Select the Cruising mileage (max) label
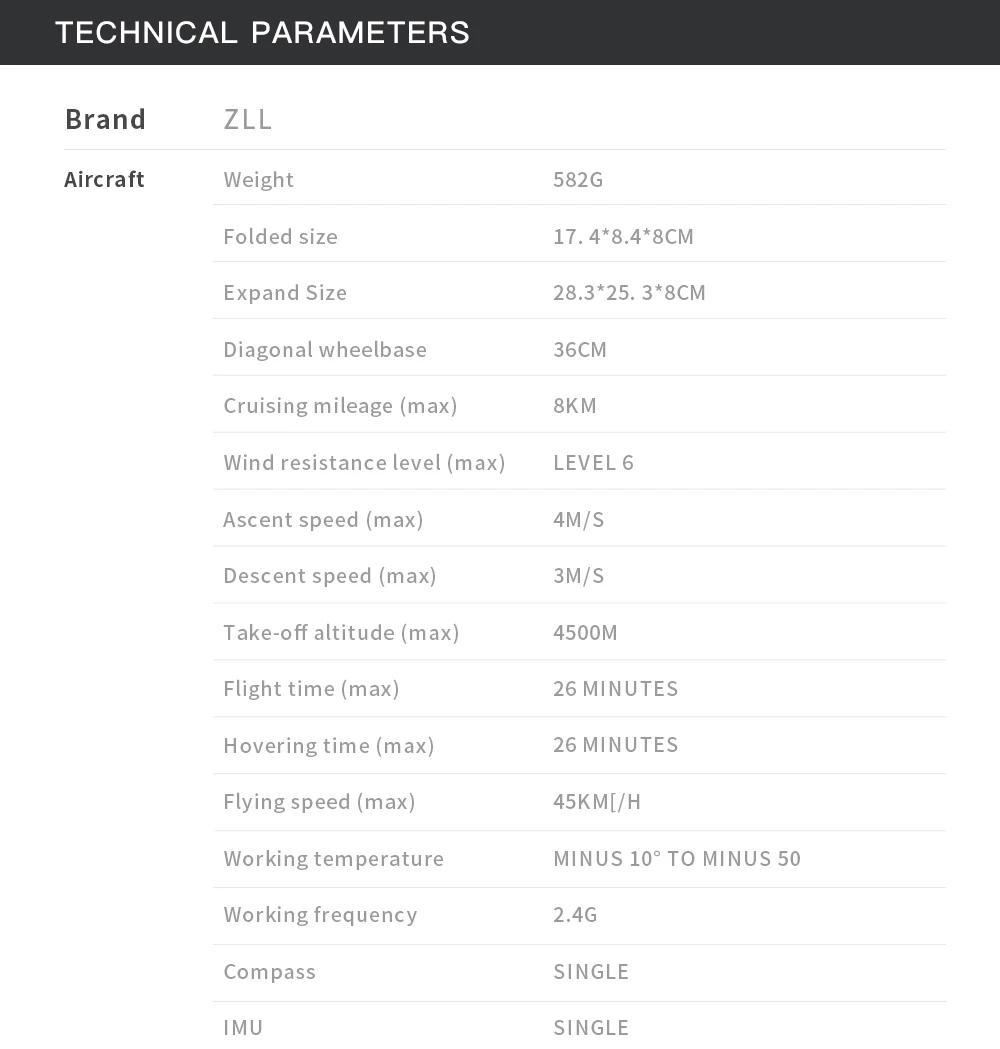This screenshot has width=1000, height=1049. pyautogui.click(x=340, y=406)
